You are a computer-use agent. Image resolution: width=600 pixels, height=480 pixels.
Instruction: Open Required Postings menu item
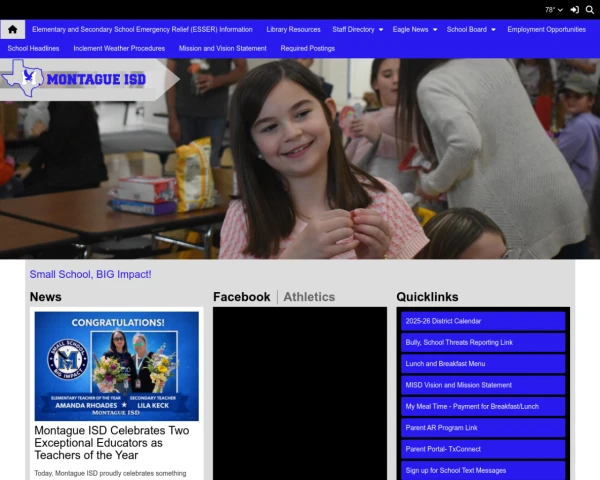pyautogui.click(x=308, y=49)
